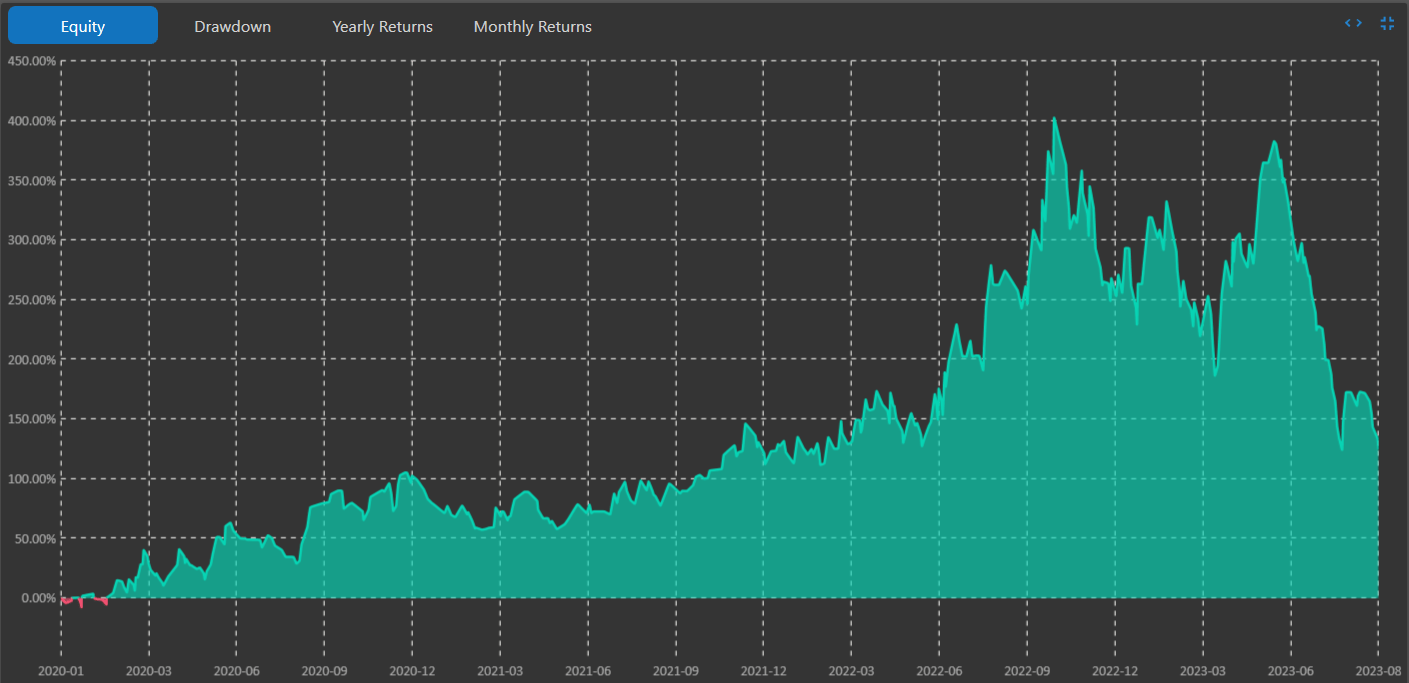Click the 2022-03 date label
The width and height of the screenshot is (1409, 683).
pyautogui.click(x=851, y=670)
